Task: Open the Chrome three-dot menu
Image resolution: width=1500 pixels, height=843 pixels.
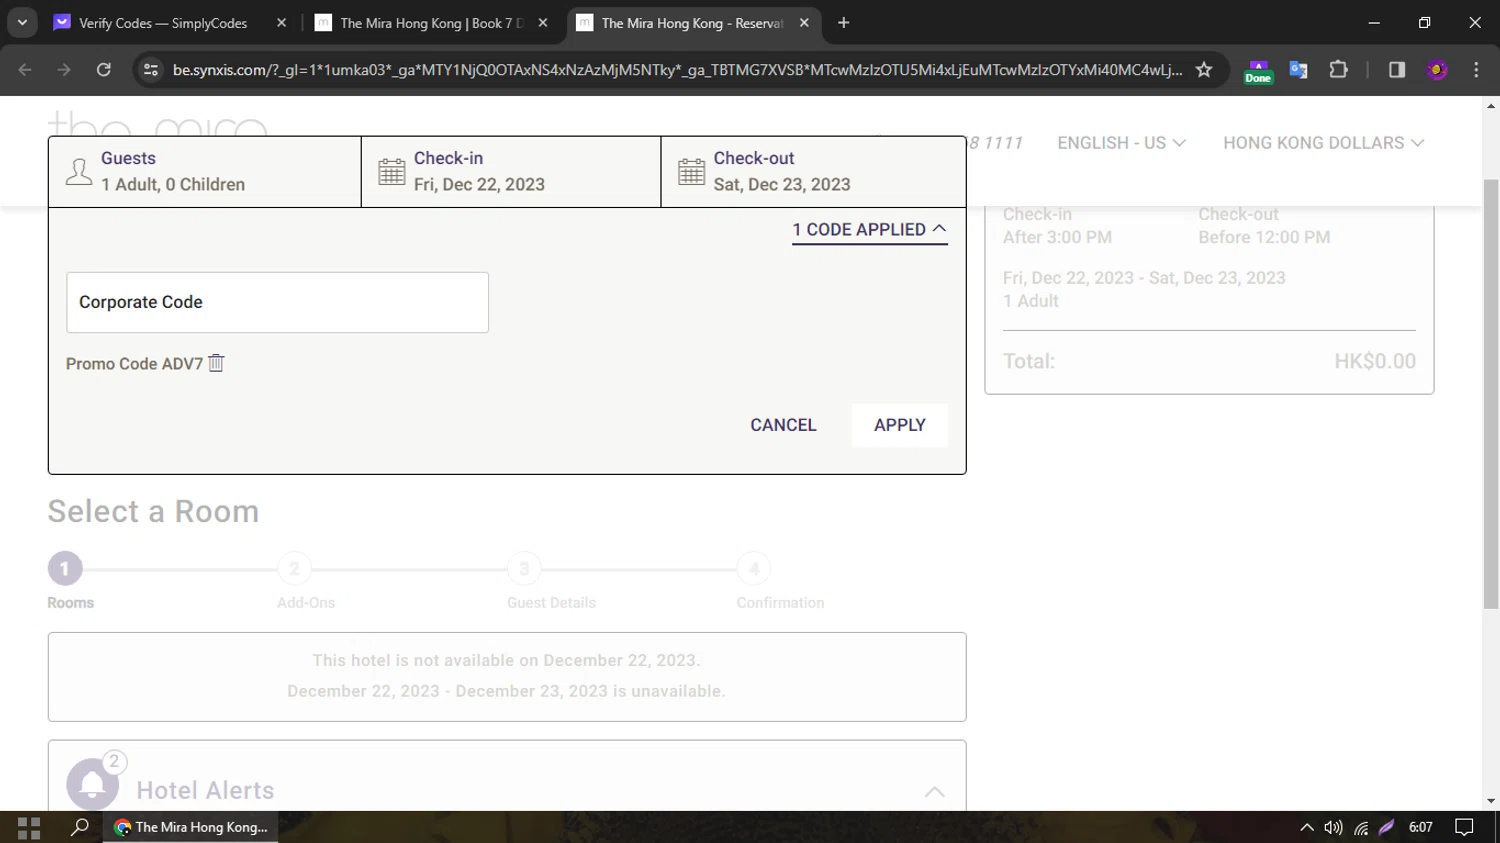Action: tap(1476, 69)
